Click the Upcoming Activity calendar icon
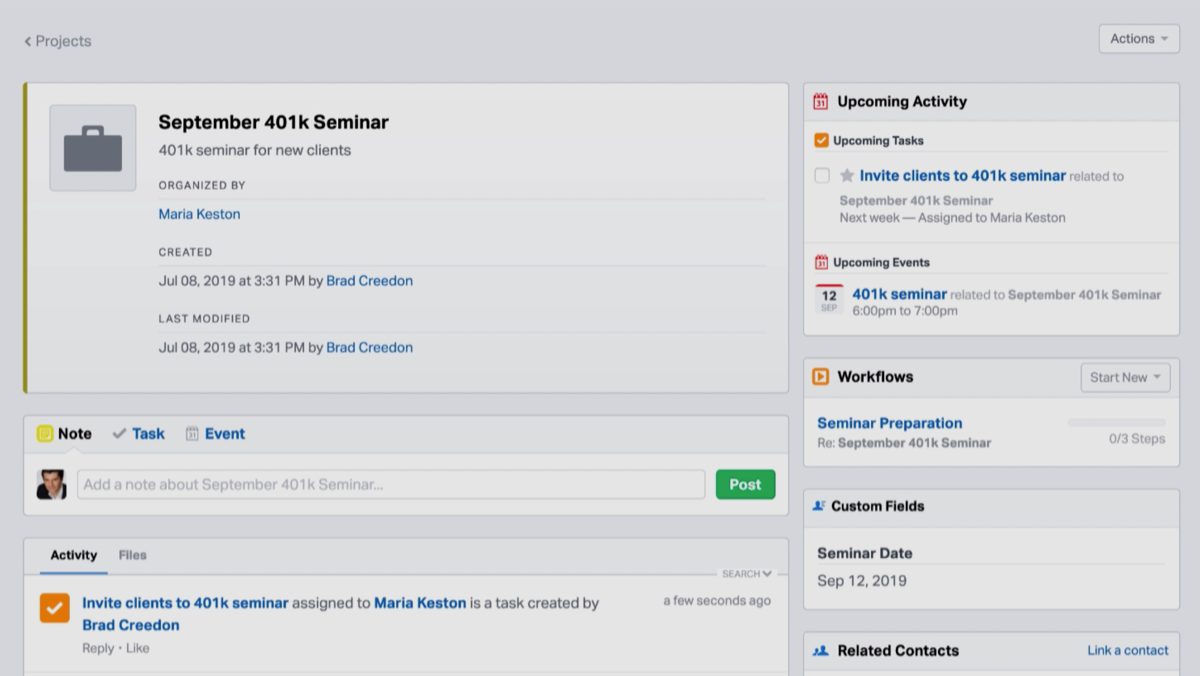1200x676 pixels. (x=821, y=101)
